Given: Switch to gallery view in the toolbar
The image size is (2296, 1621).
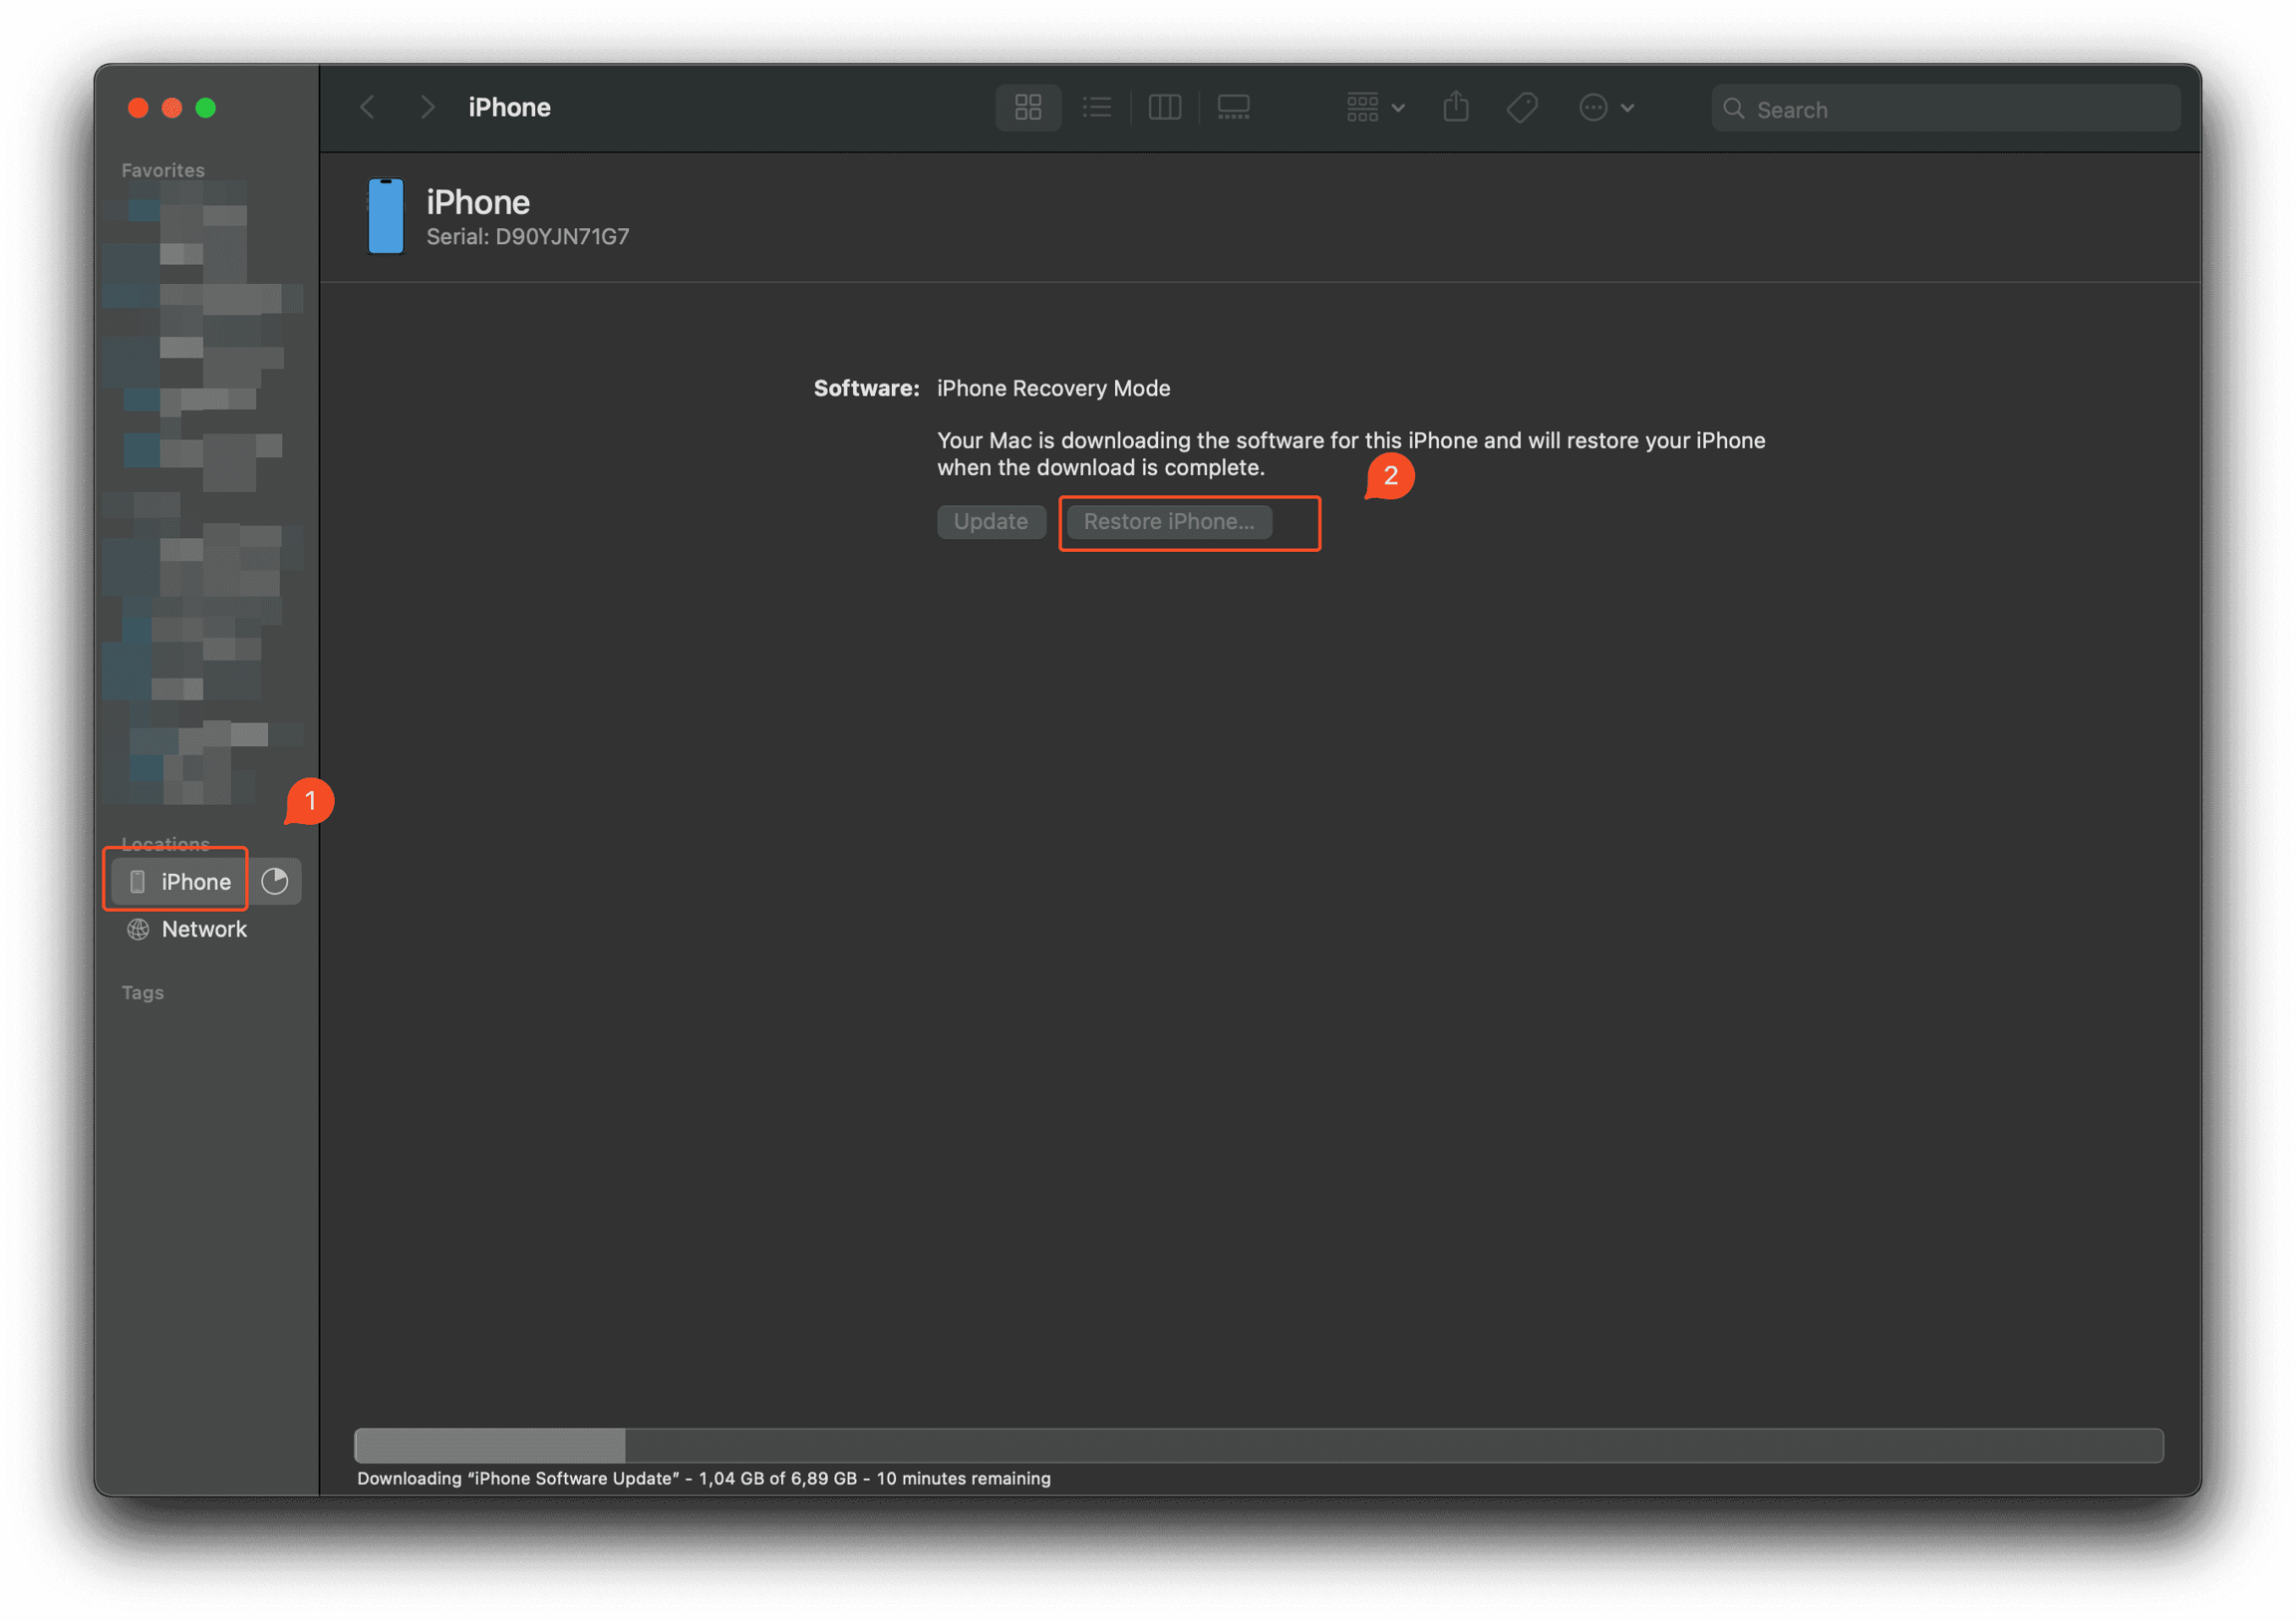Looking at the screenshot, I should pos(1233,107).
